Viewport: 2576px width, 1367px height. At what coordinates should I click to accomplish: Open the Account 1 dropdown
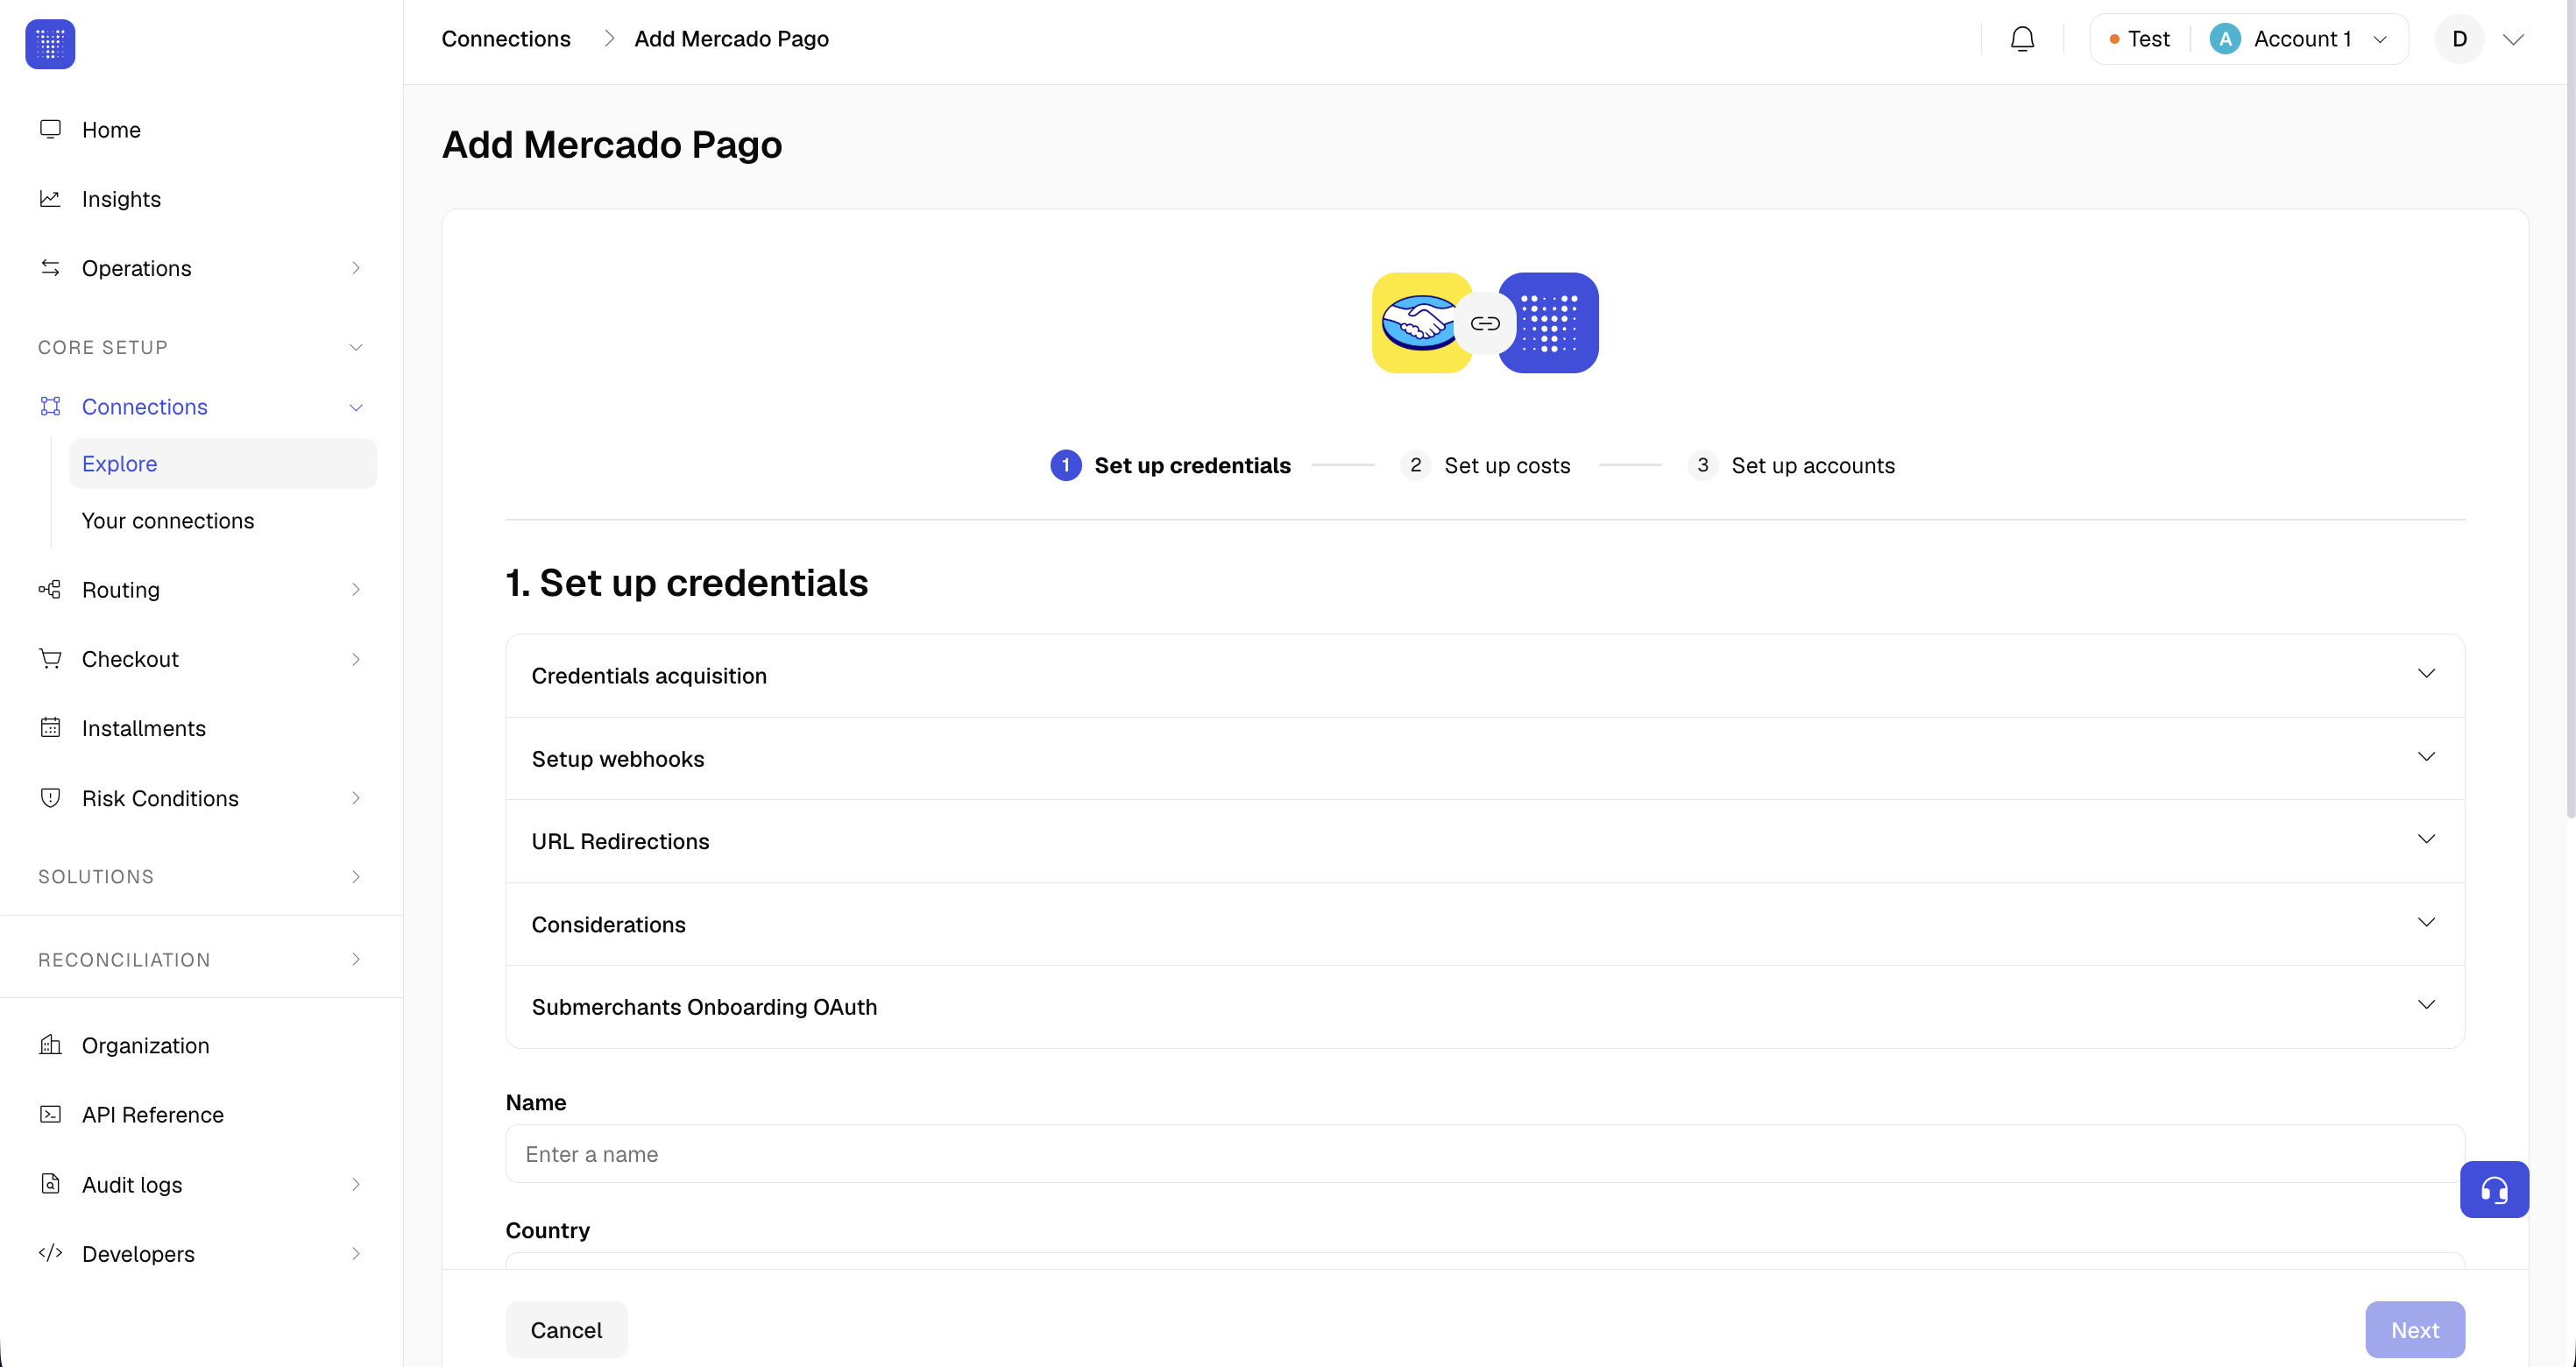point(2298,39)
